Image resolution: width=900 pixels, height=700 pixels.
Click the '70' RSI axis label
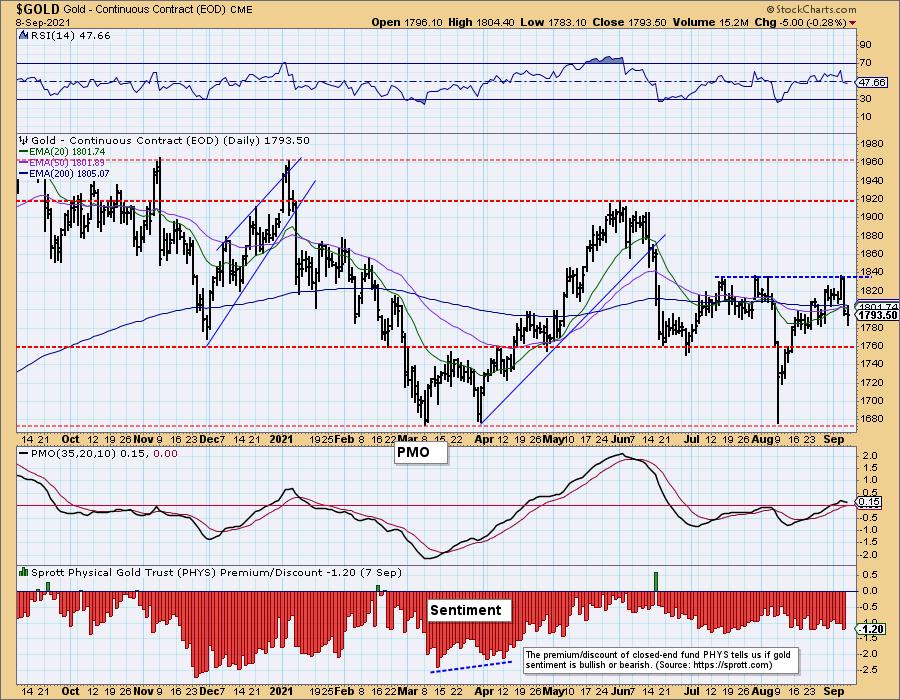866,63
